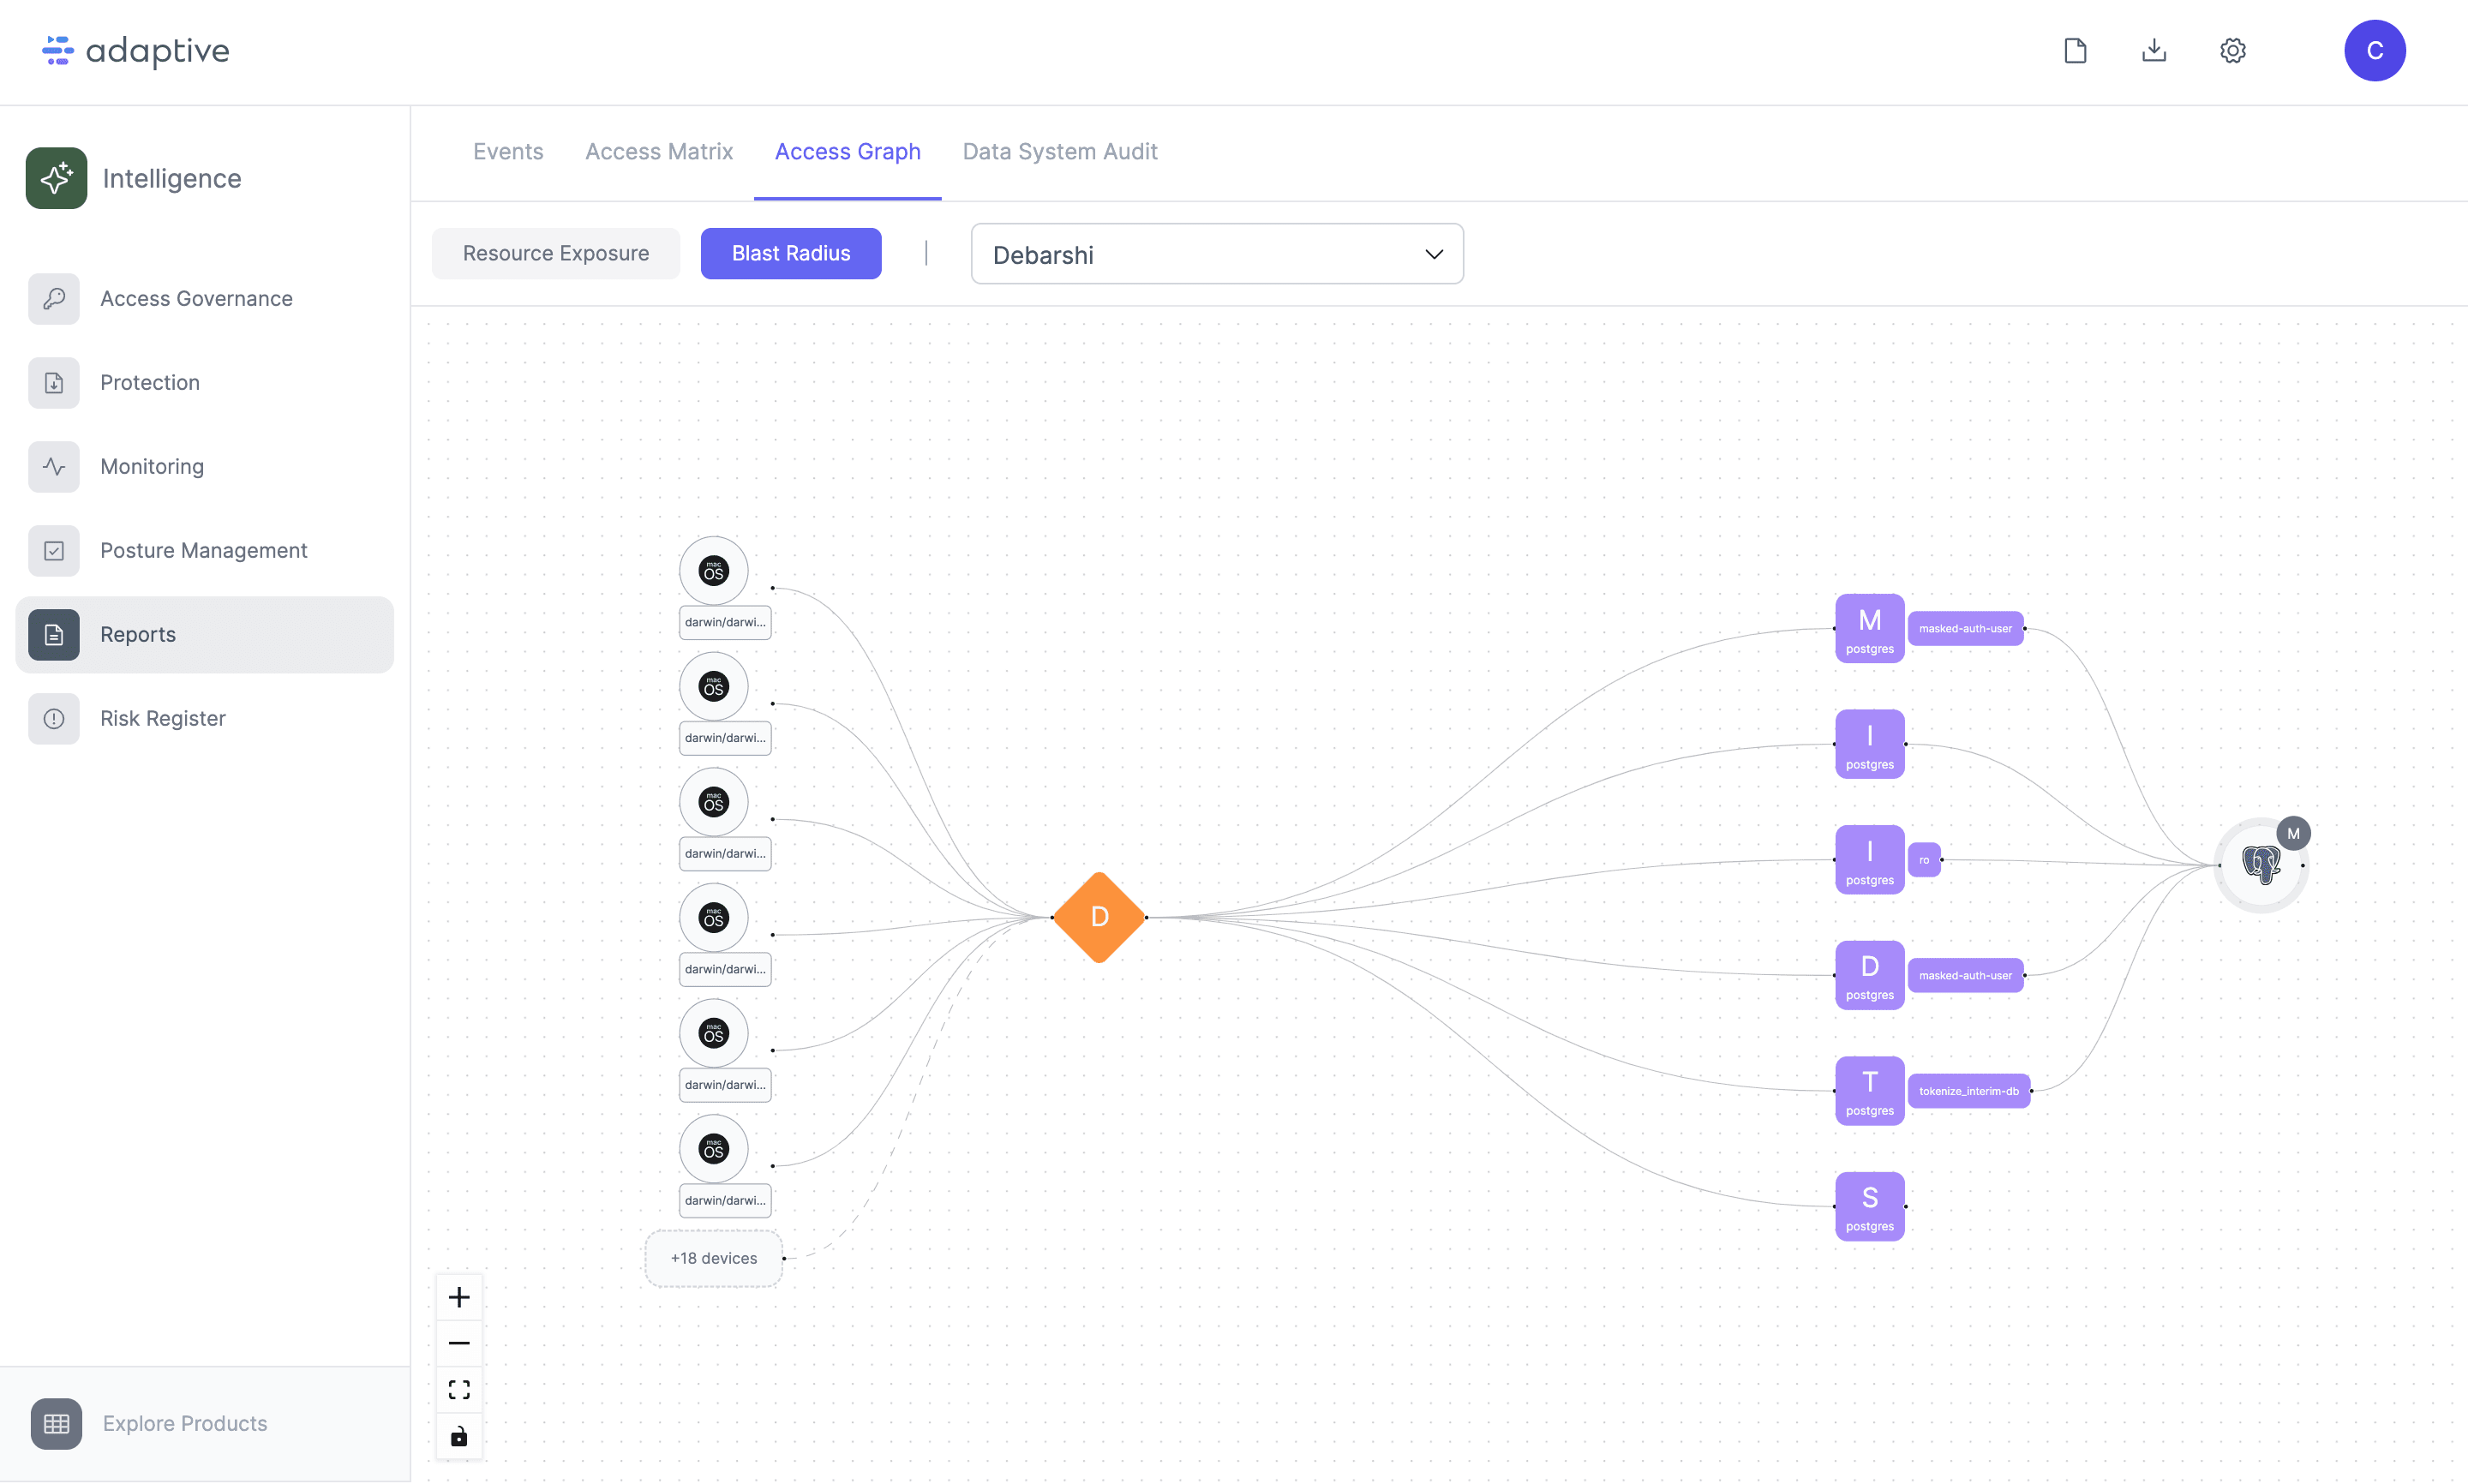The width and height of the screenshot is (2468, 1484).
Task: Click the Intelligence sparkle icon
Action: point(56,178)
